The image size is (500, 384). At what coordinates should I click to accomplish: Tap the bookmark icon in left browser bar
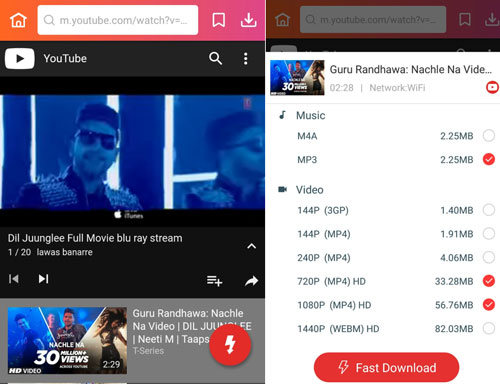(x=219, y=20)
